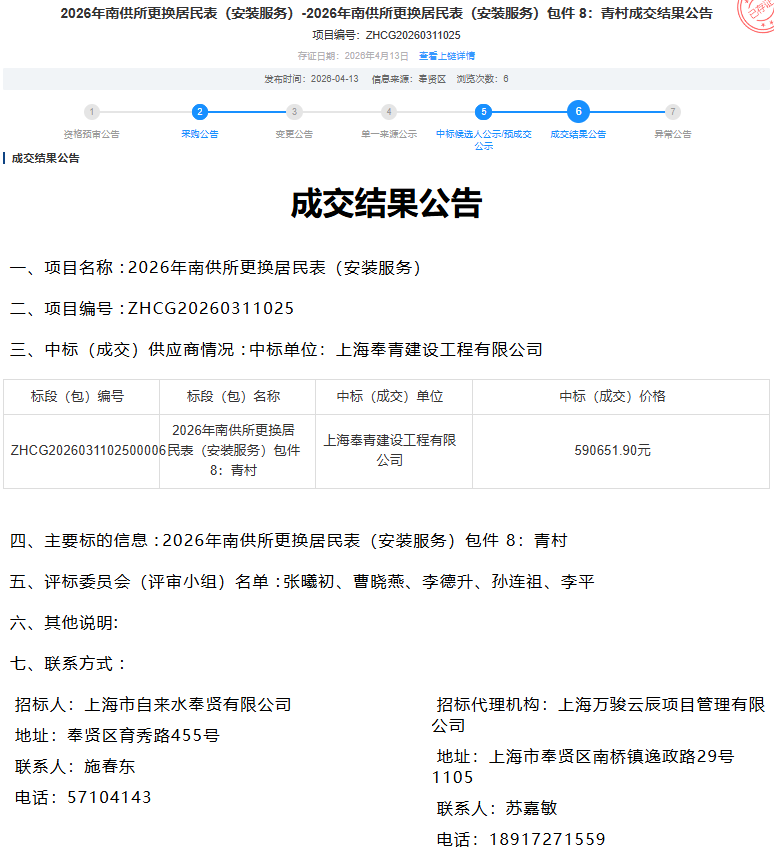Click step 3 circle for 变更公告
This screenshot has width=774, height=856.
(294, 112)
